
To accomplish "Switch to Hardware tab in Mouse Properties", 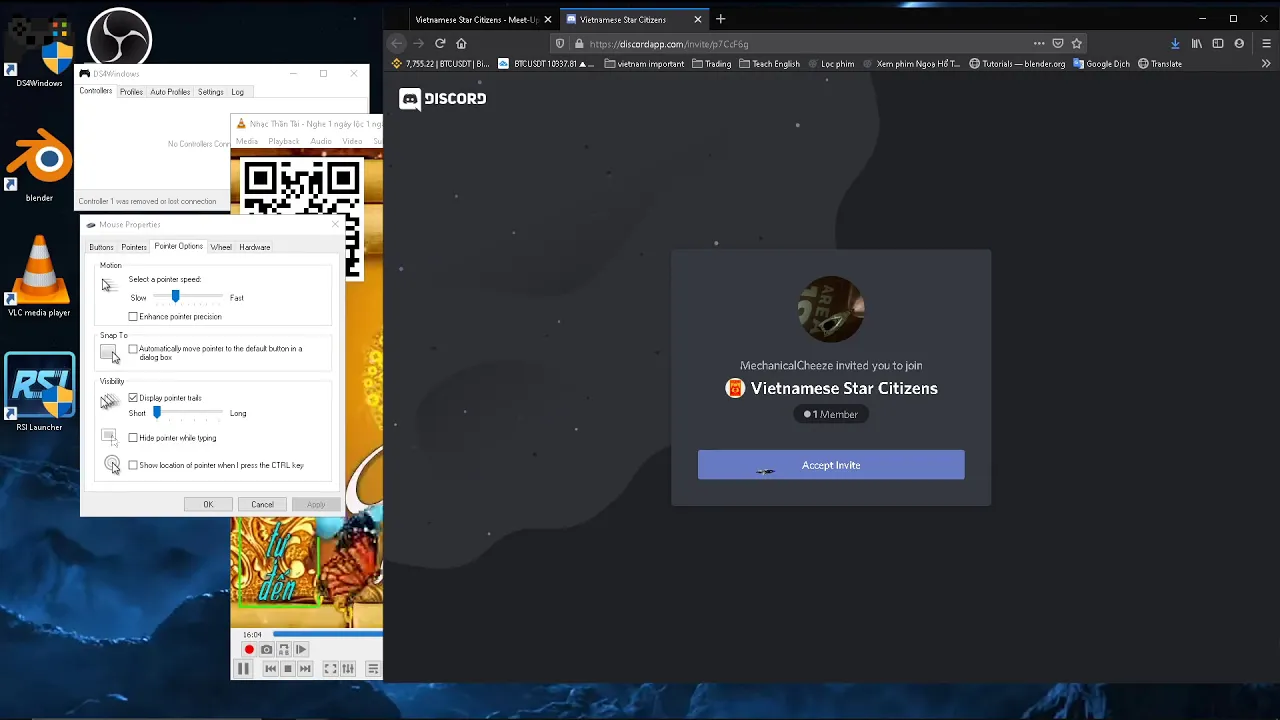I will 254,247.
